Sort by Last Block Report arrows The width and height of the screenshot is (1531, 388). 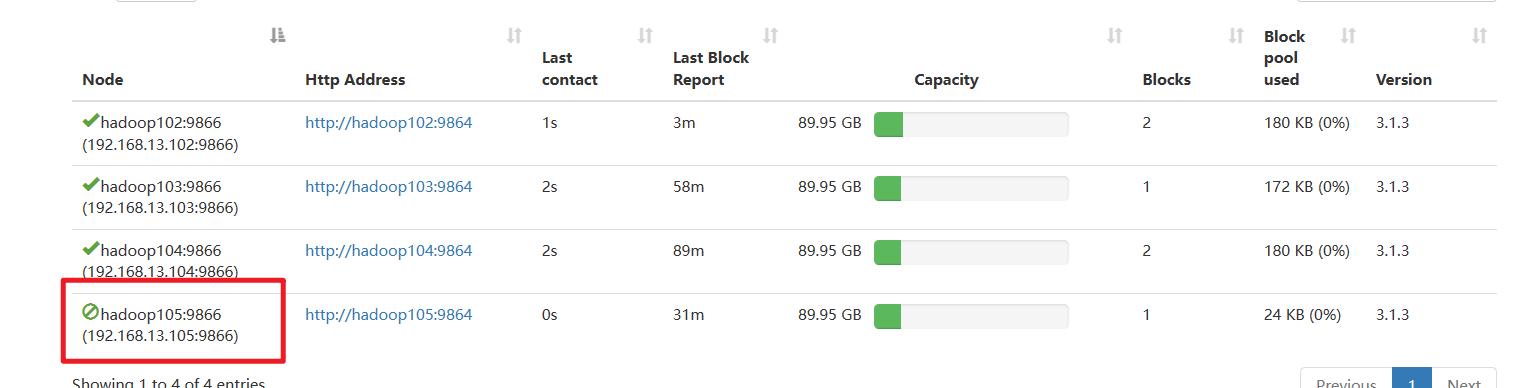(x=770, y=36)
